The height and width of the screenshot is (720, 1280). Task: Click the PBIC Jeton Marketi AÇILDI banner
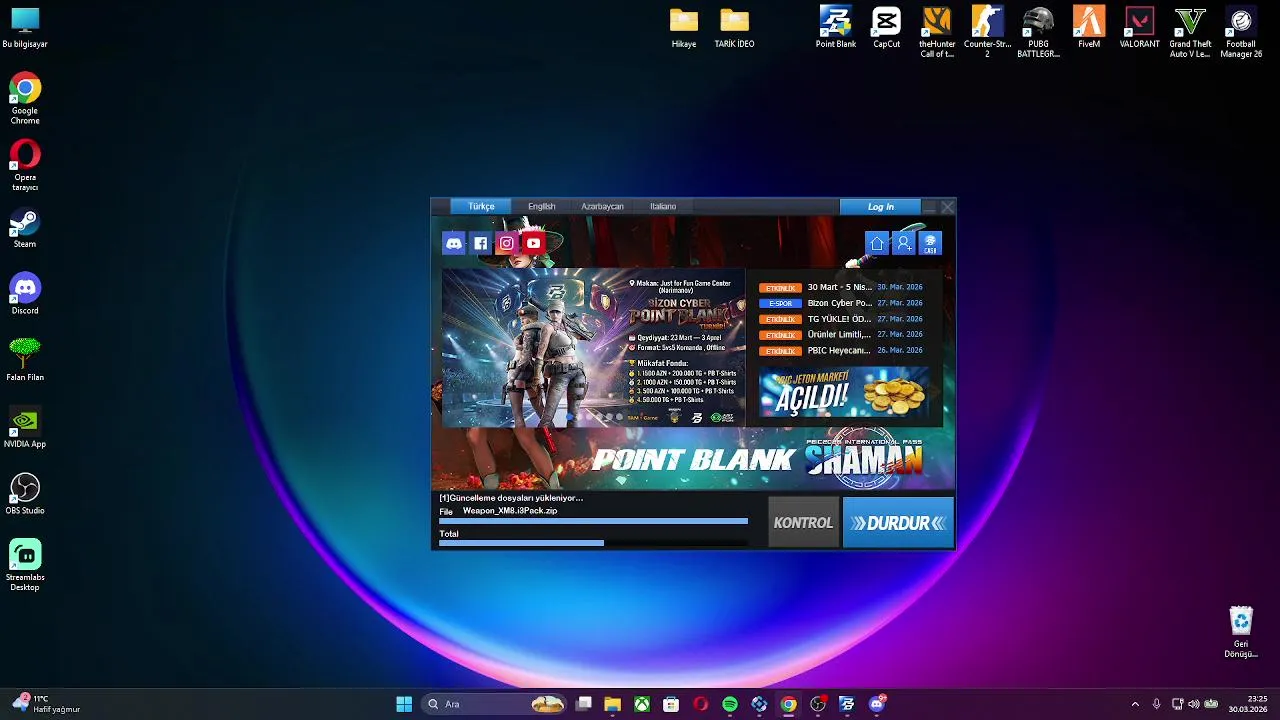tap(845, 391)
